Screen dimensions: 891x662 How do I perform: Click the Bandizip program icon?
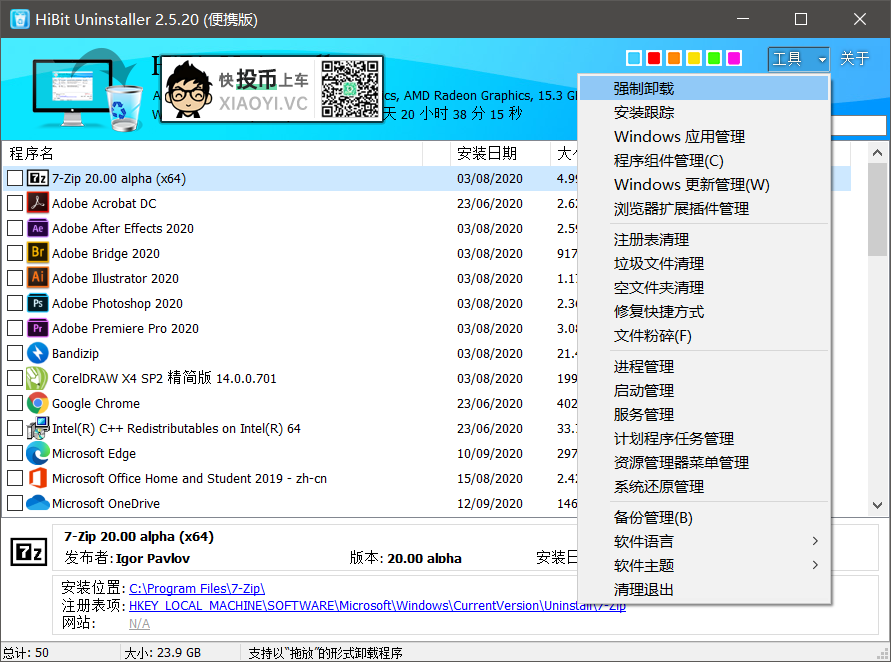38,354
